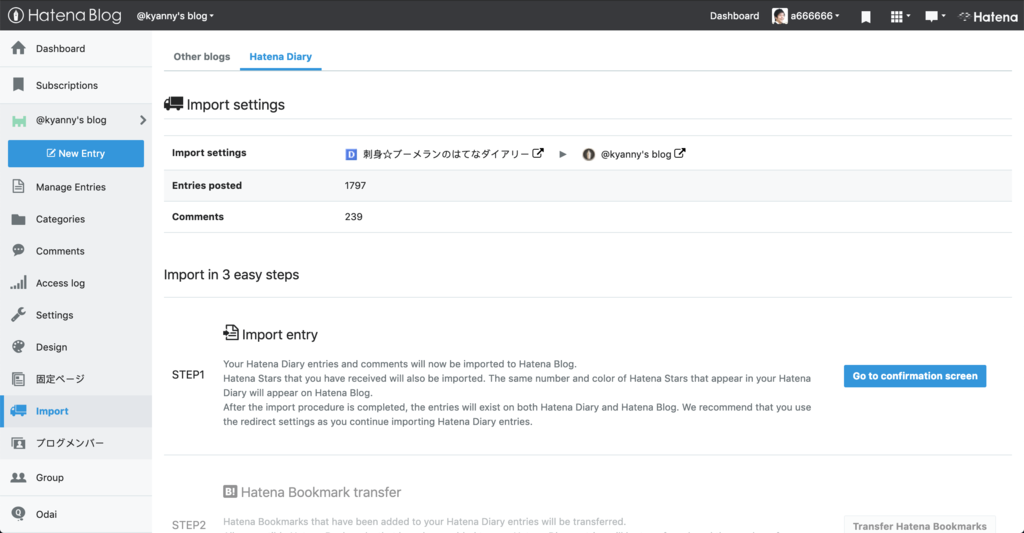Click the @kyanny's blog green icon
This screenshot has width=1024, height=533.
(x=19, y=121)
